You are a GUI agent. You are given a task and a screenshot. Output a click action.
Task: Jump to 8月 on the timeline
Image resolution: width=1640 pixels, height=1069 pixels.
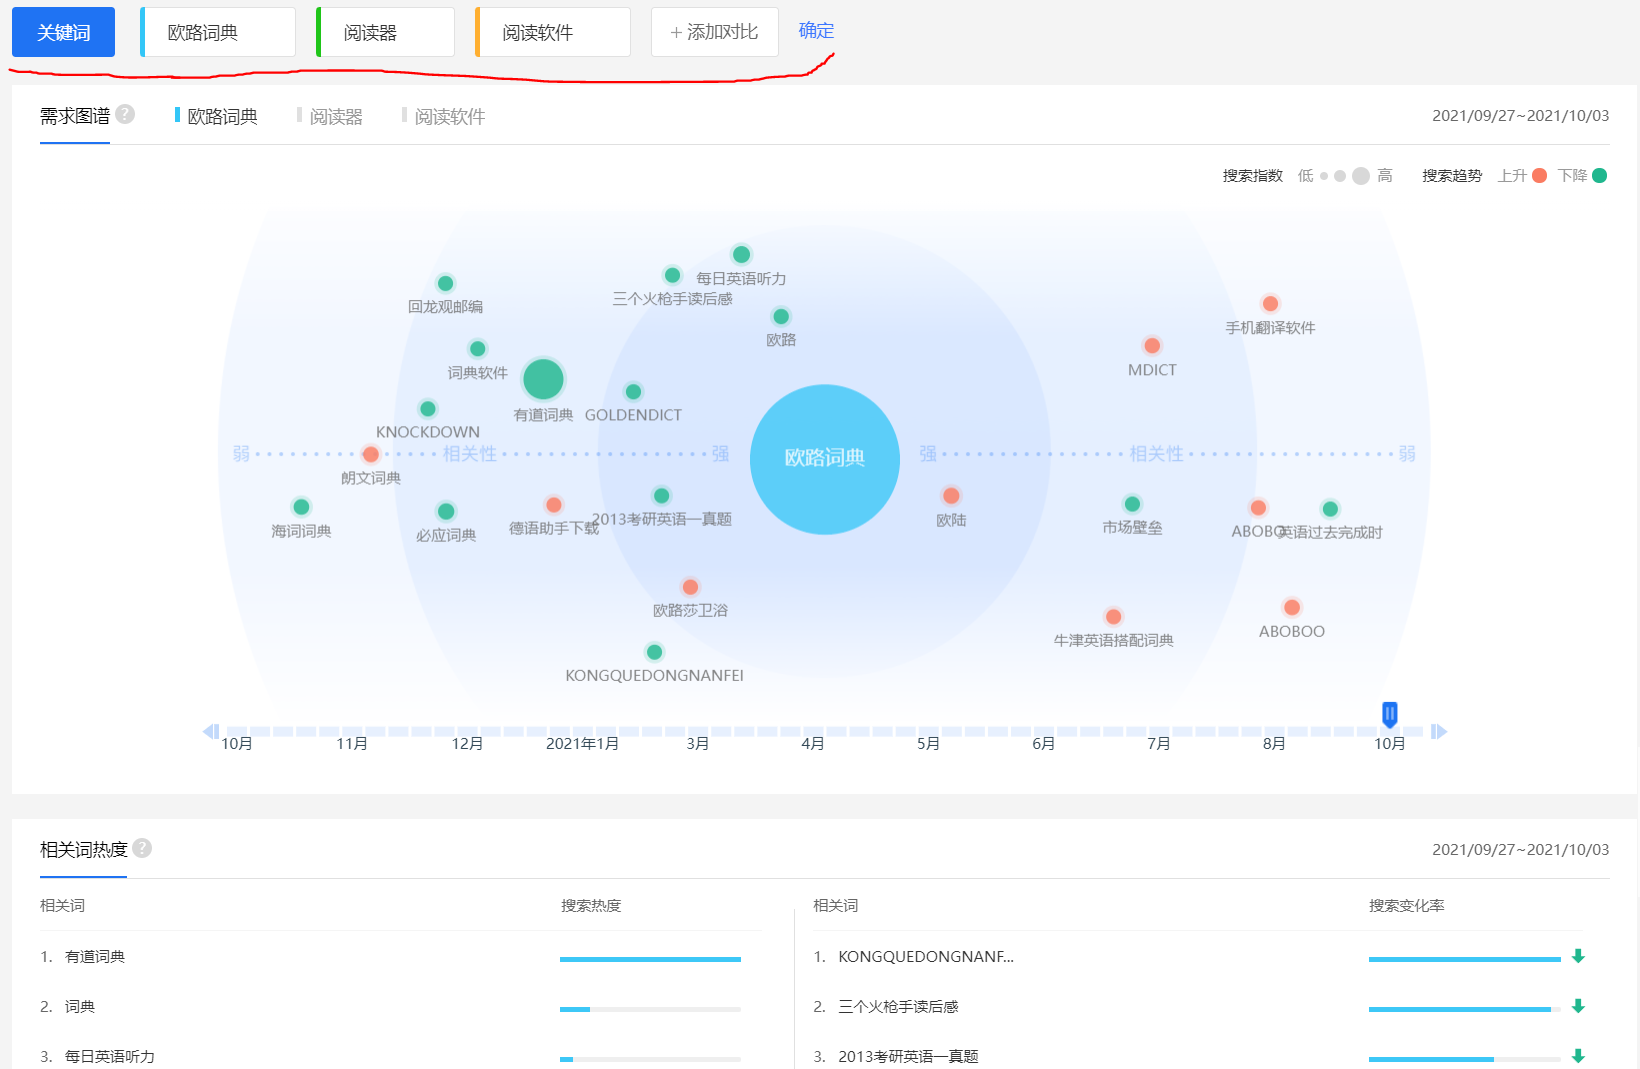pos(1274,743)
